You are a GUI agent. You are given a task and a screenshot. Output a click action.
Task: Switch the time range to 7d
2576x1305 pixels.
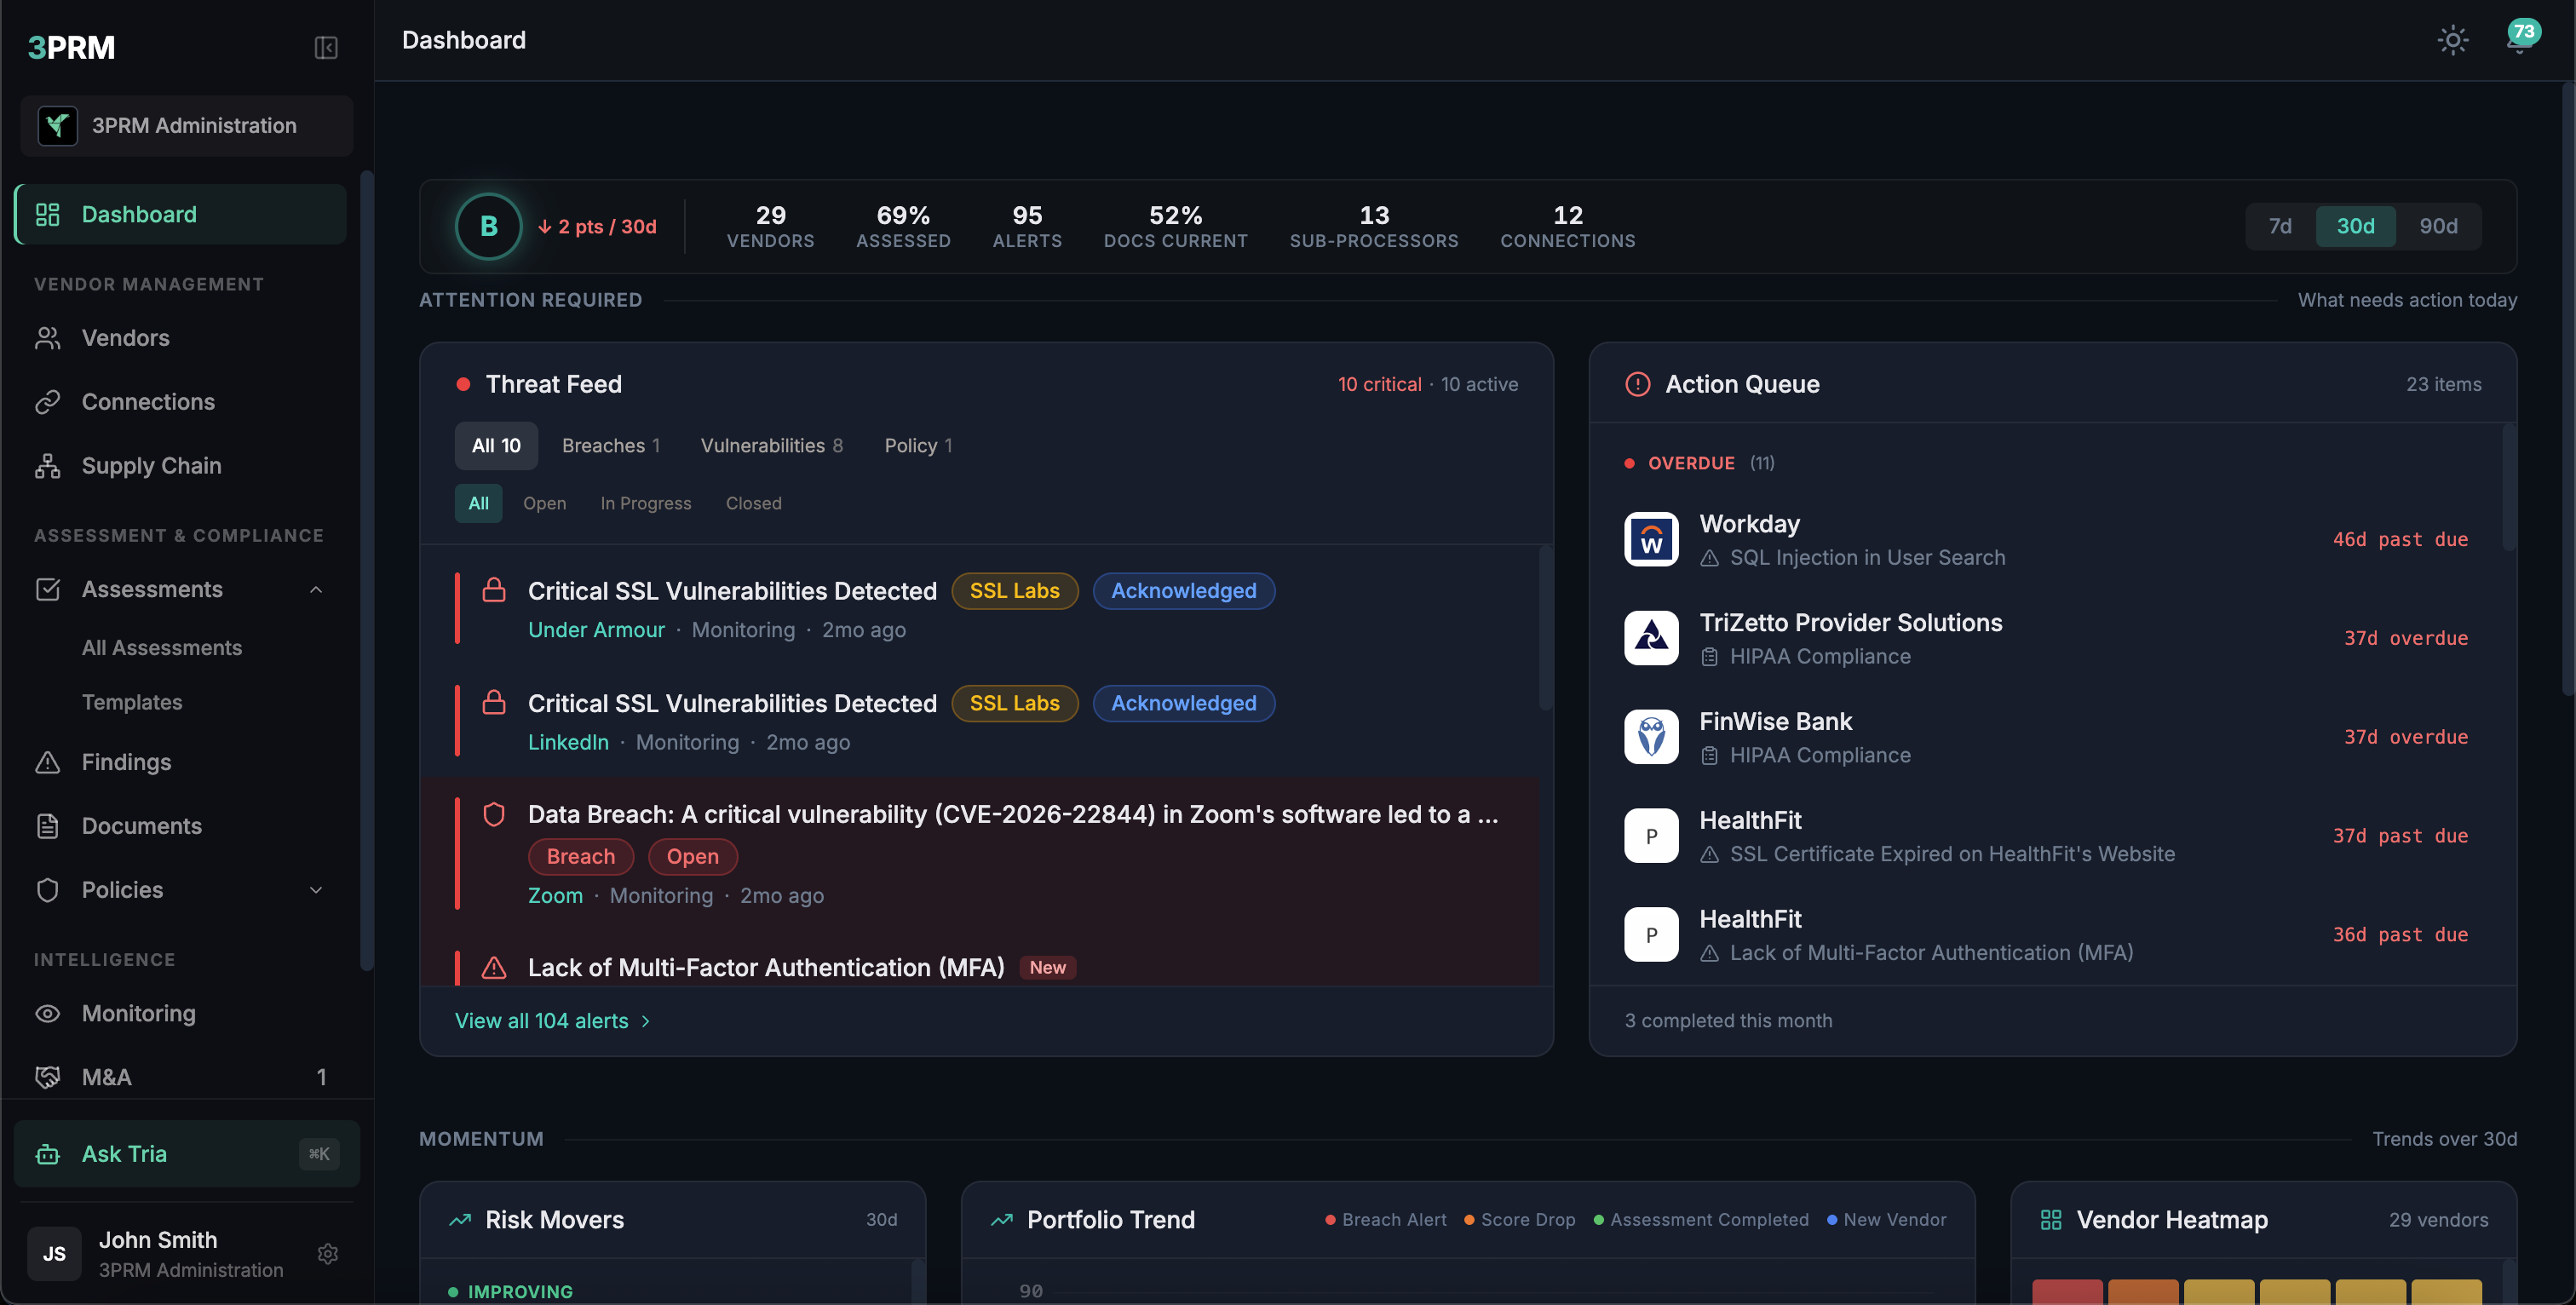coord(2280,226)
